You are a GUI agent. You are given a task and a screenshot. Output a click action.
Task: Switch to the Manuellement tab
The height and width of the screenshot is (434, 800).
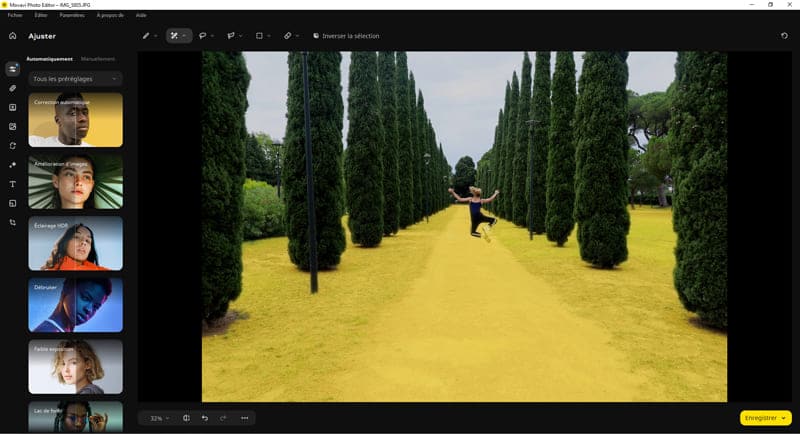[x=98, y=59]
